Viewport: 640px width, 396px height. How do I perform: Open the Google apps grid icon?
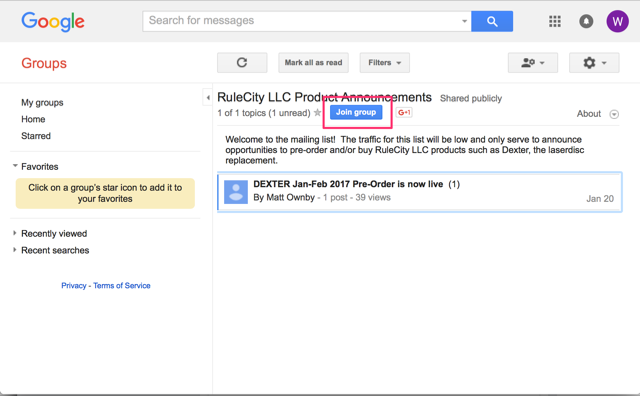click(555, 21)
